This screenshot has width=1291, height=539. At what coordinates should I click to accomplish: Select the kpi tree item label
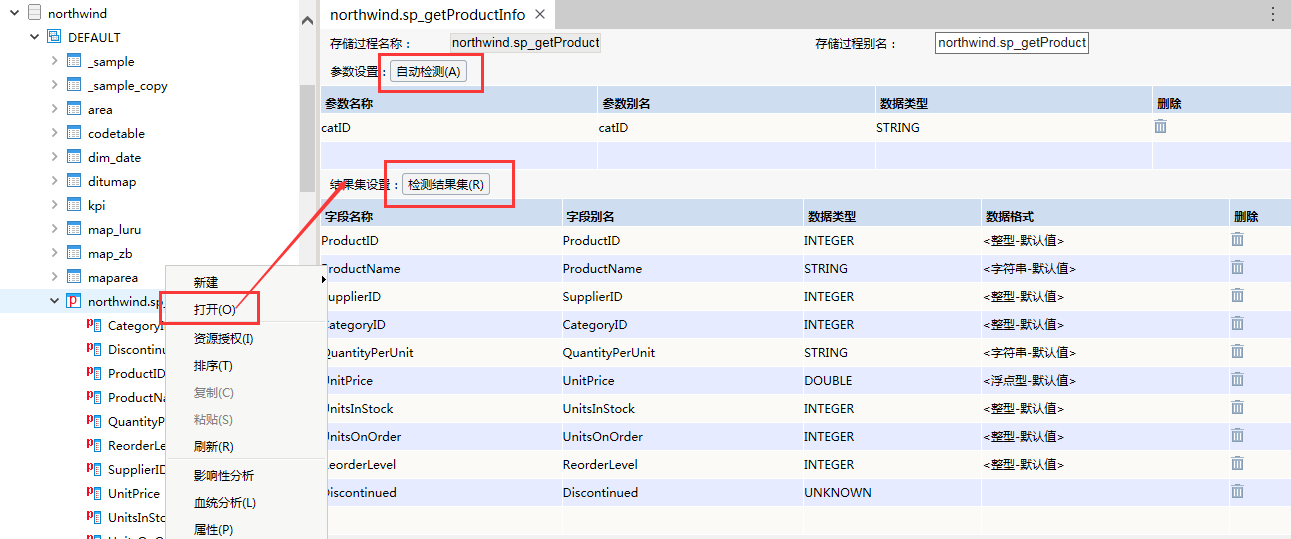[x=96, y=205]
